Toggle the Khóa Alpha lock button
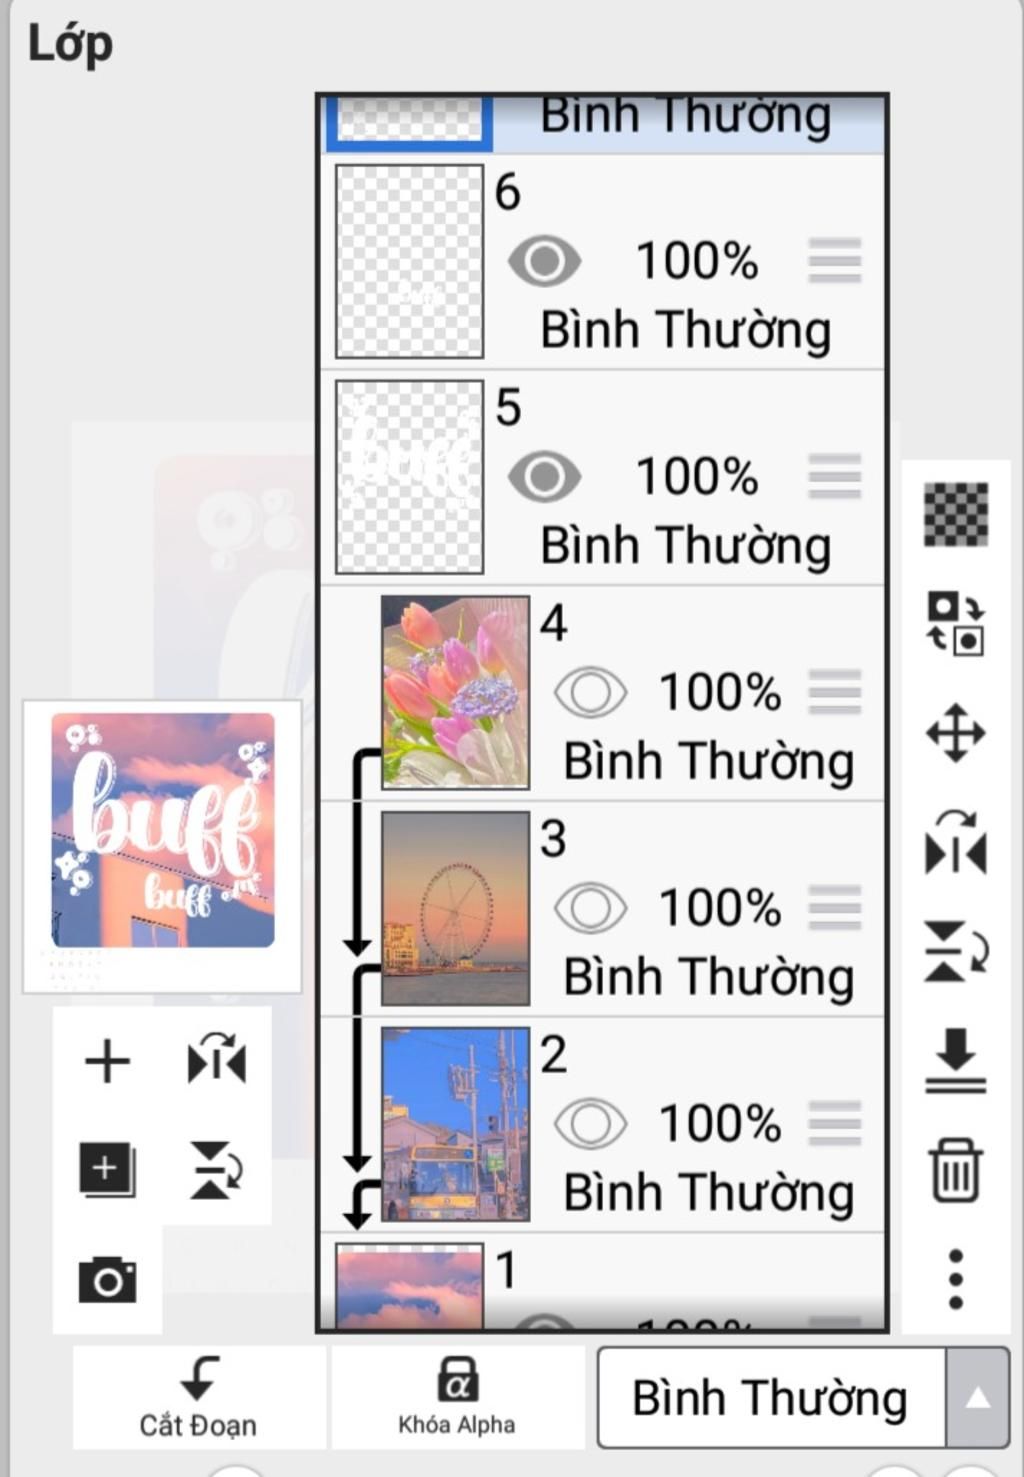1024x1477 pixels. point(457,1397)
